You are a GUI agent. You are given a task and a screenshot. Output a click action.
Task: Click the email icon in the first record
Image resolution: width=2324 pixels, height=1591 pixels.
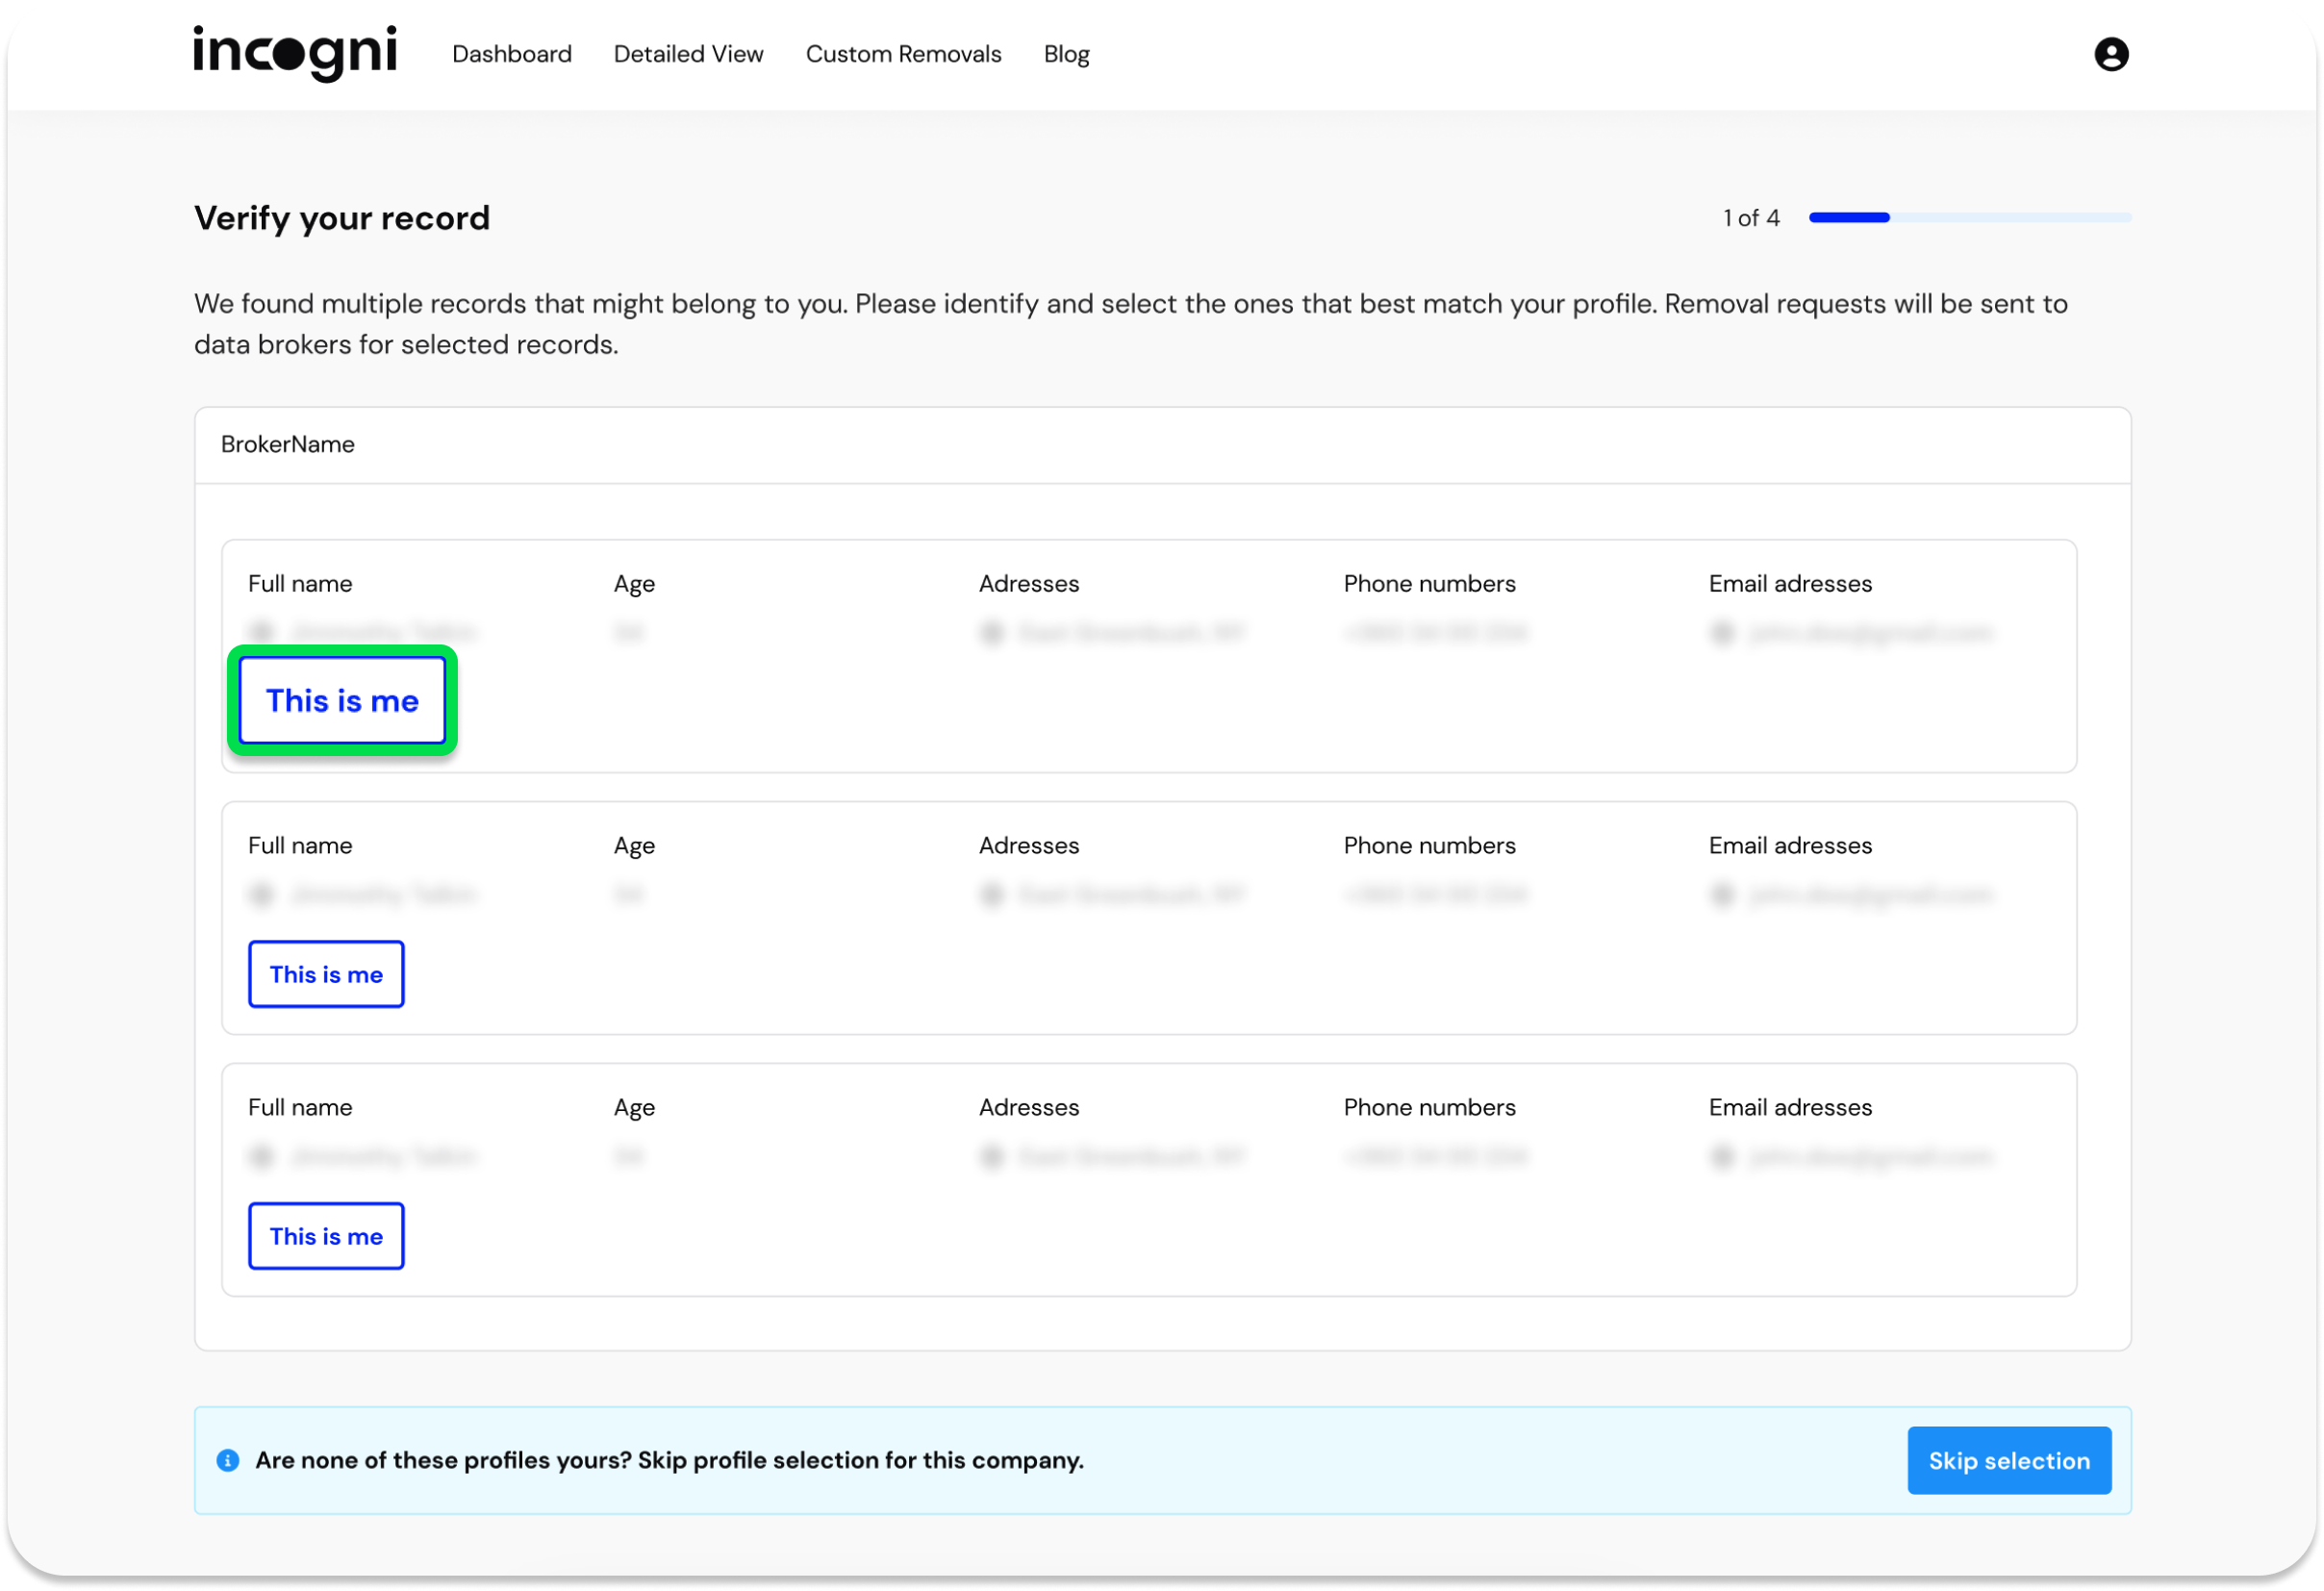coord(1721,632)
